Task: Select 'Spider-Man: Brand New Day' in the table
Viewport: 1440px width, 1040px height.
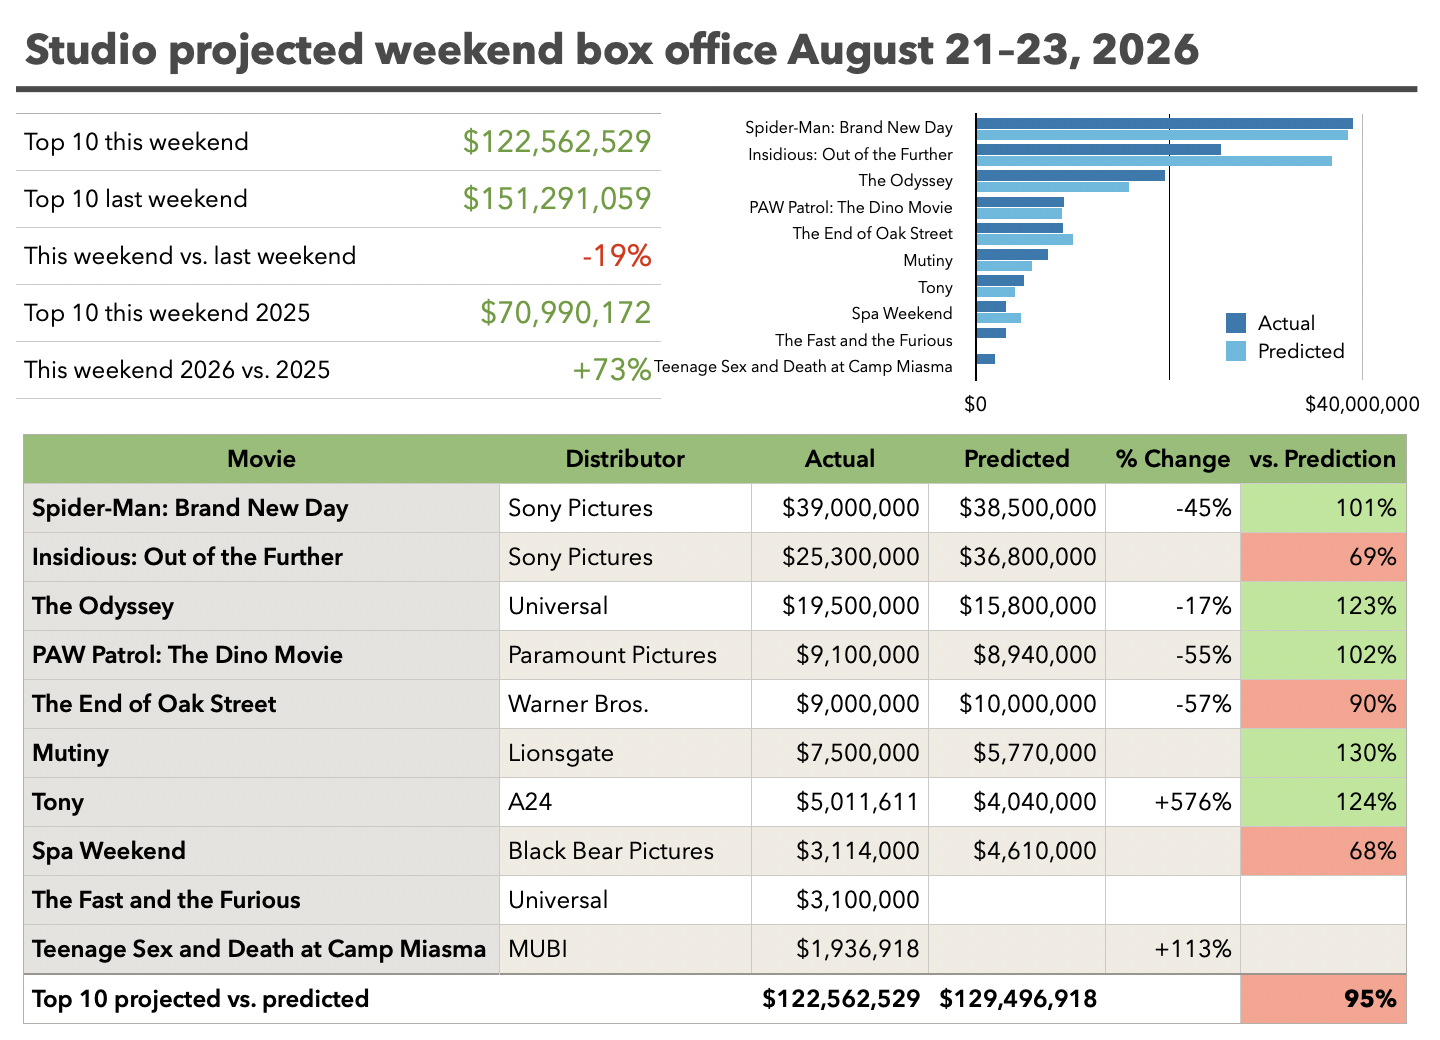Action: pyautogui.click(x=261, y=508)
